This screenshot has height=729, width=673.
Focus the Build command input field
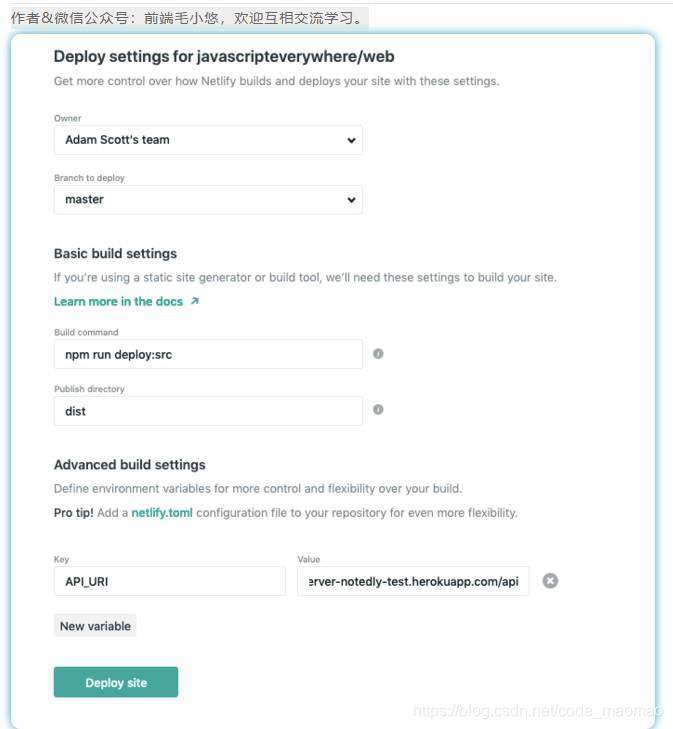point(208,354)
